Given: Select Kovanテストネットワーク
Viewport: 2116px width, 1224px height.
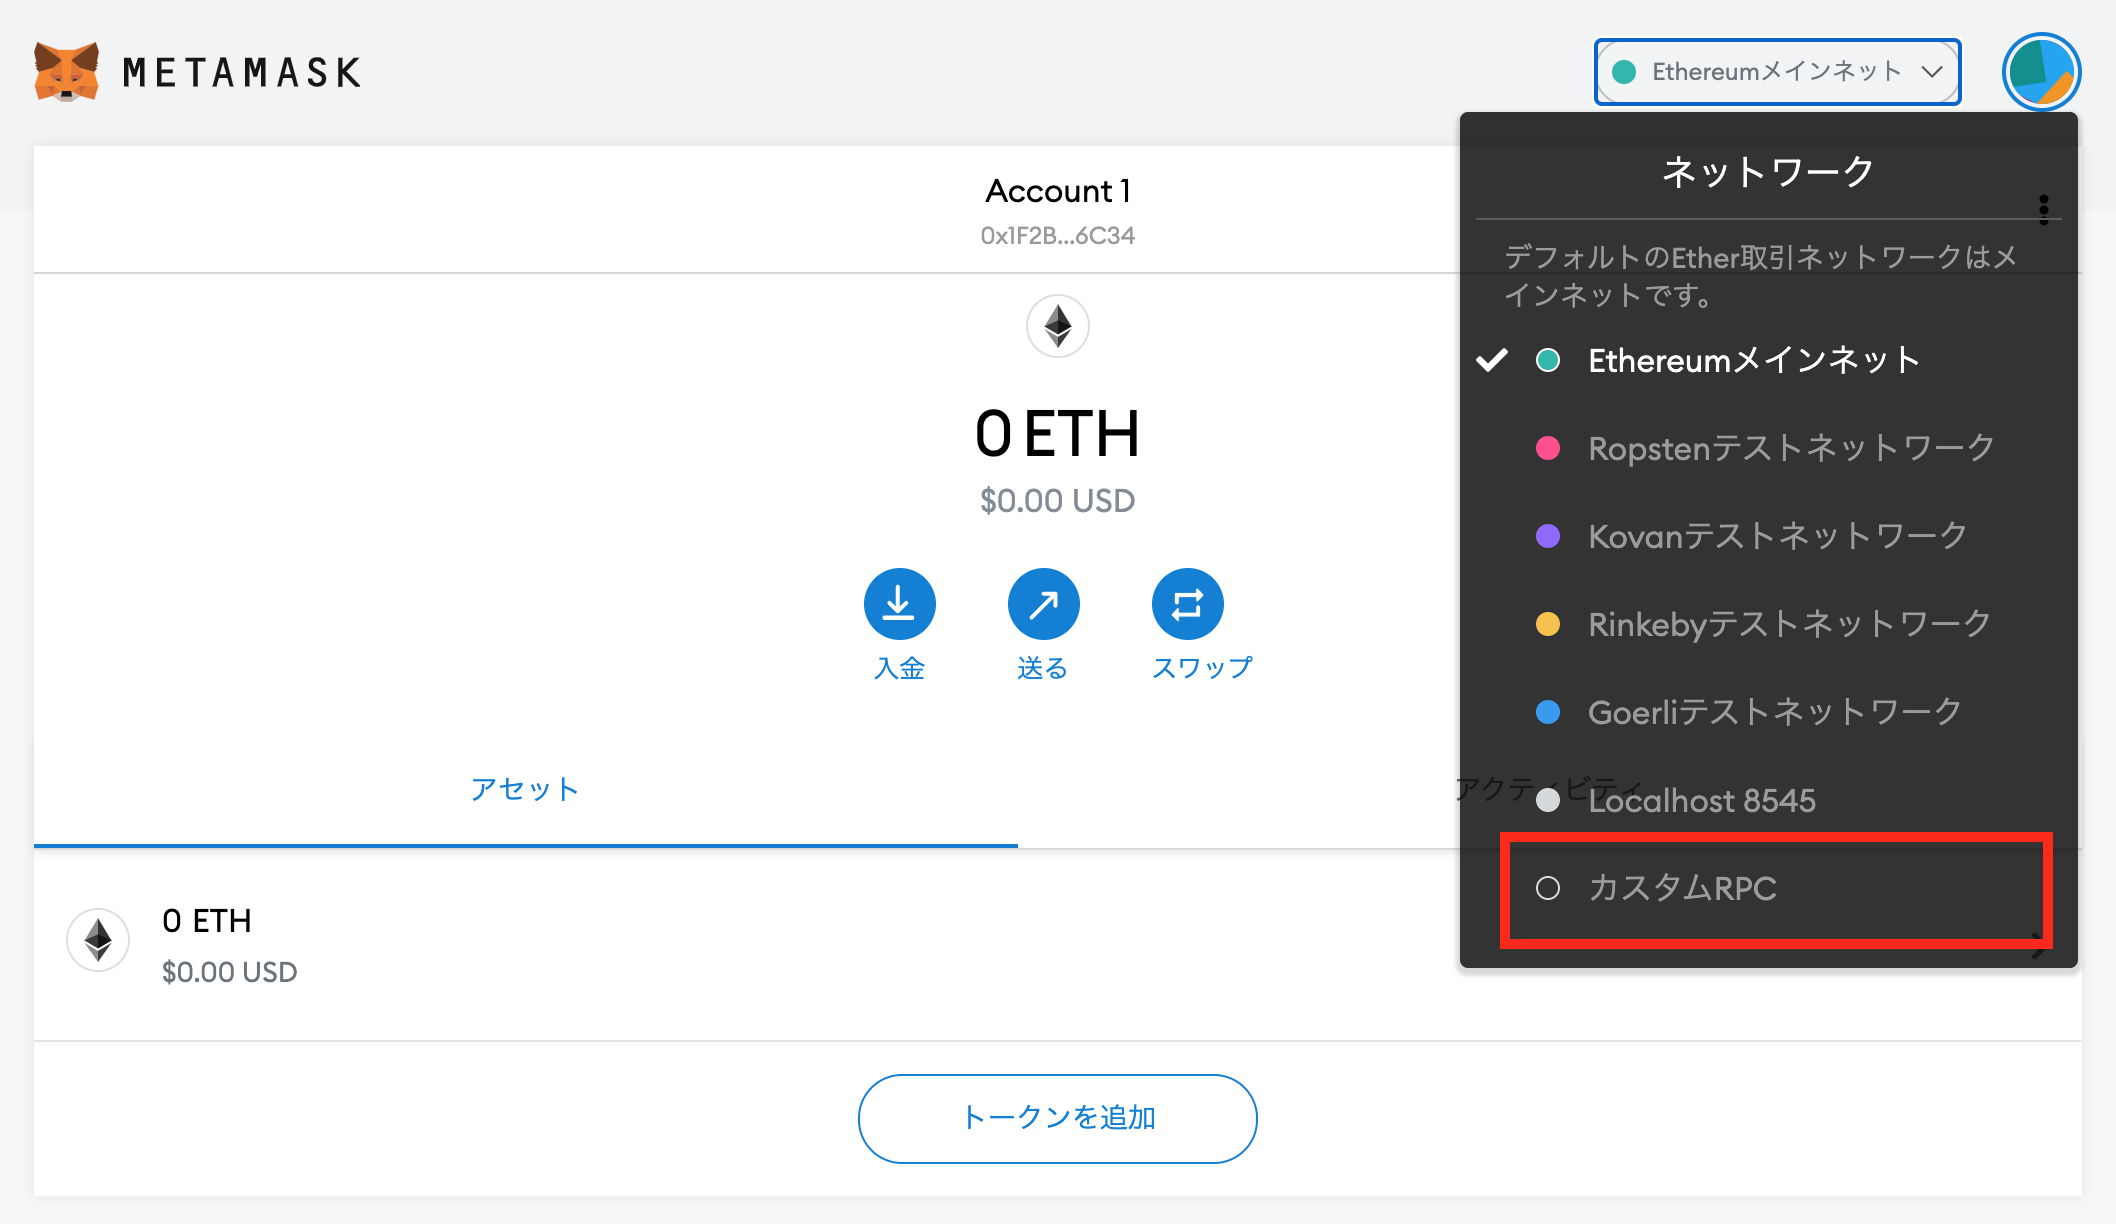Looking at the screenshot, I should tap(1768, 536).
